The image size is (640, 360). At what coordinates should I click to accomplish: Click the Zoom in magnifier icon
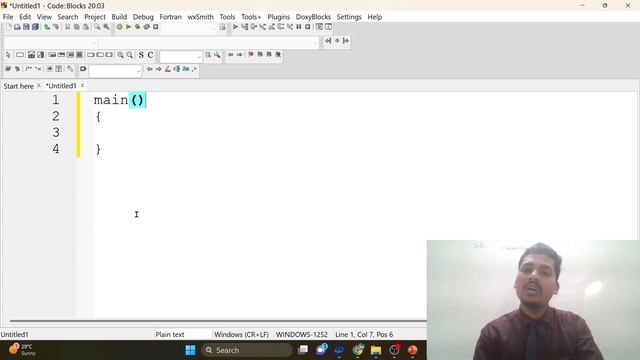(120, 55)
